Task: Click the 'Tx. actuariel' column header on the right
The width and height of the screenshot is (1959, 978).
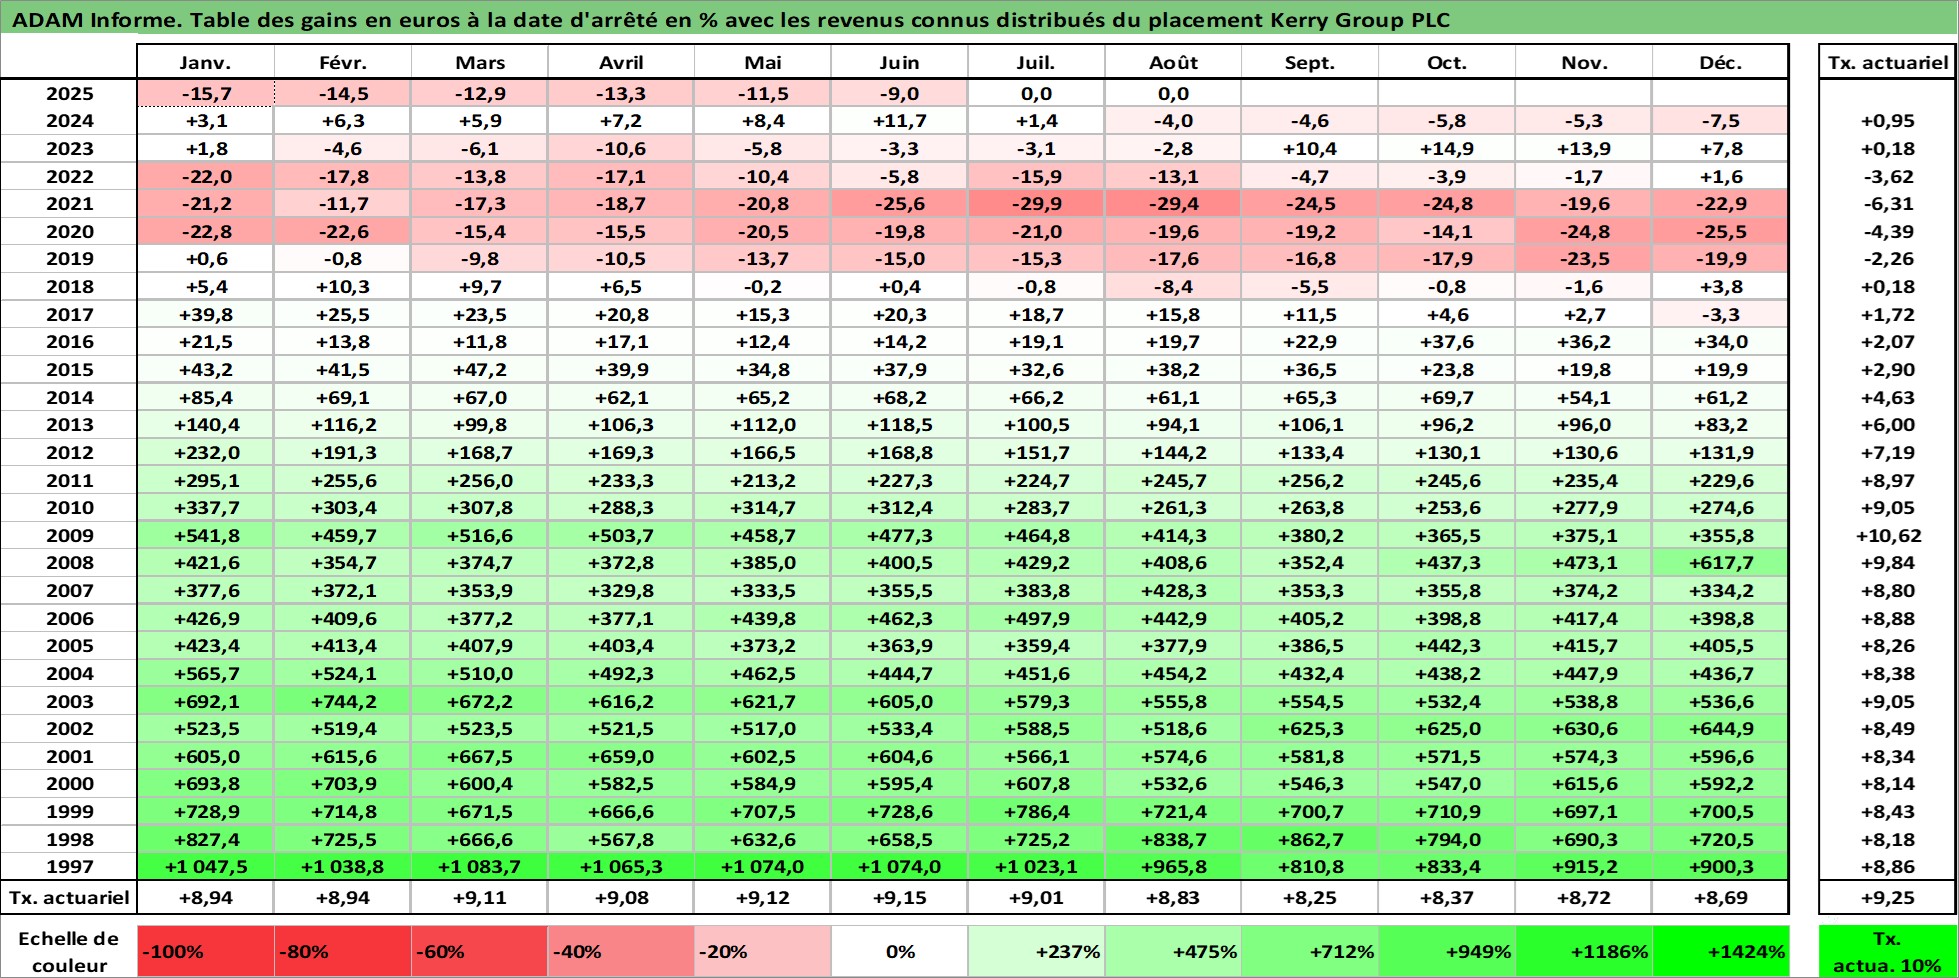Action: (1887, 62)
